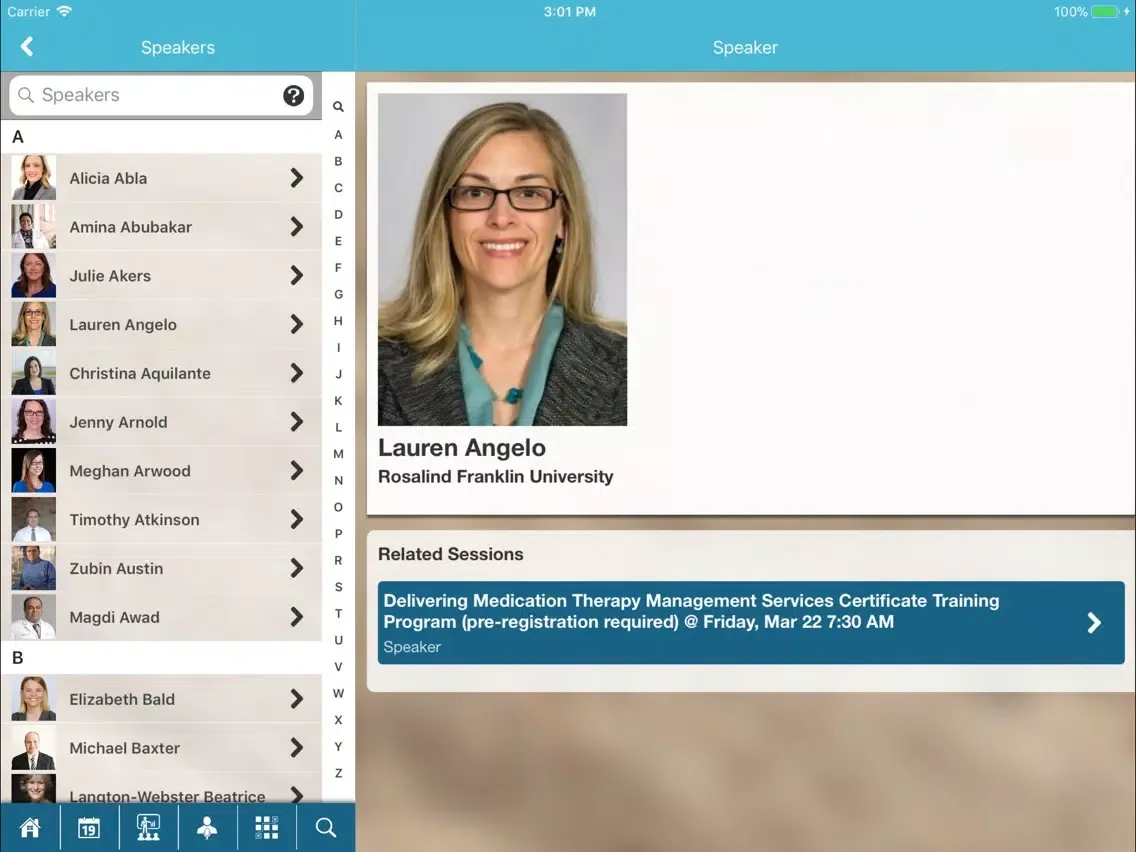Tap Amina Abubakar's photo thumbnail
Screen dimensions: 1136x852
click(33, 227)
